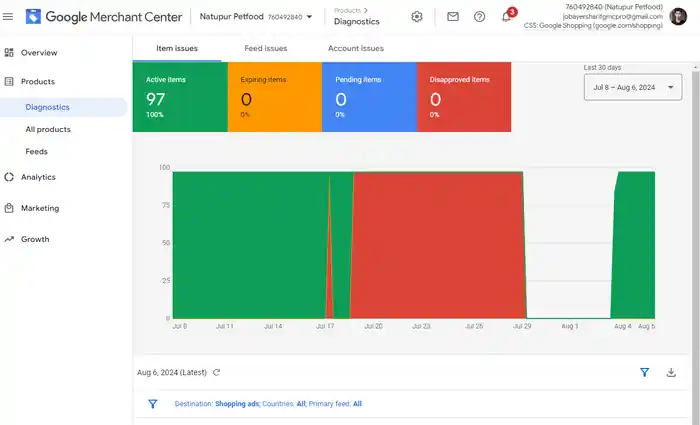Open the notifications bell icon
700x425 pixels.
tap(506, 17)
